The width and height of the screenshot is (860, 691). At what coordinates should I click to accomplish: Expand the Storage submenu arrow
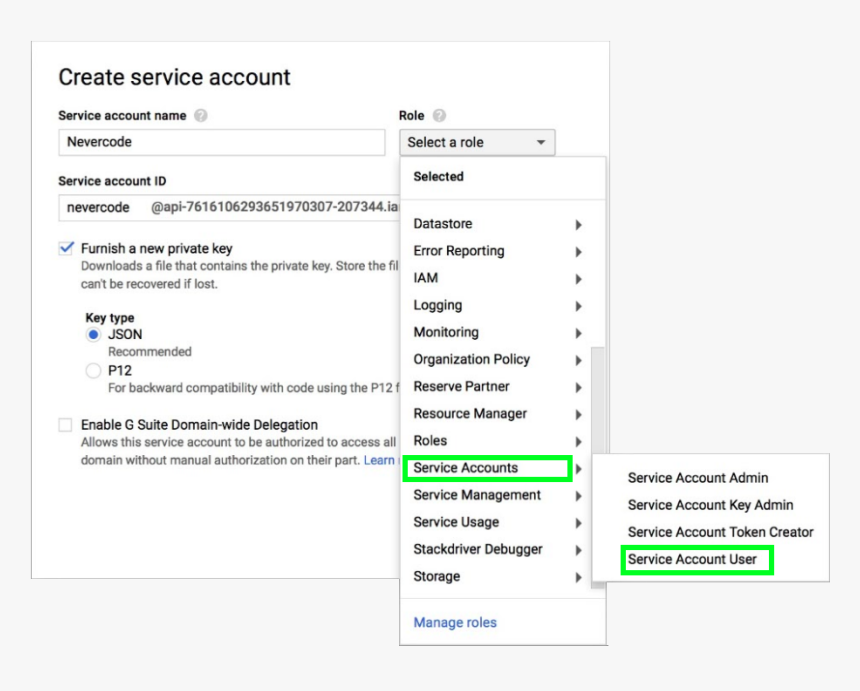click(579, 577)
